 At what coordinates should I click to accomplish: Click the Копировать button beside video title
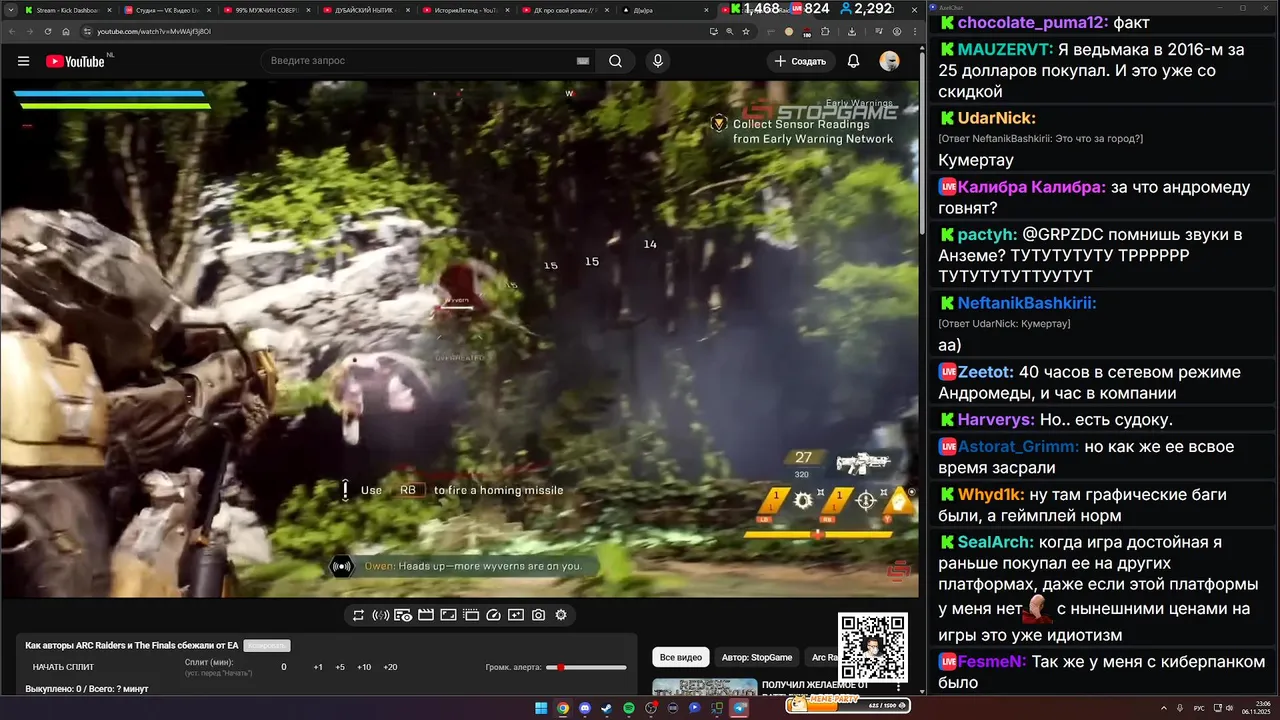point(267,646)
